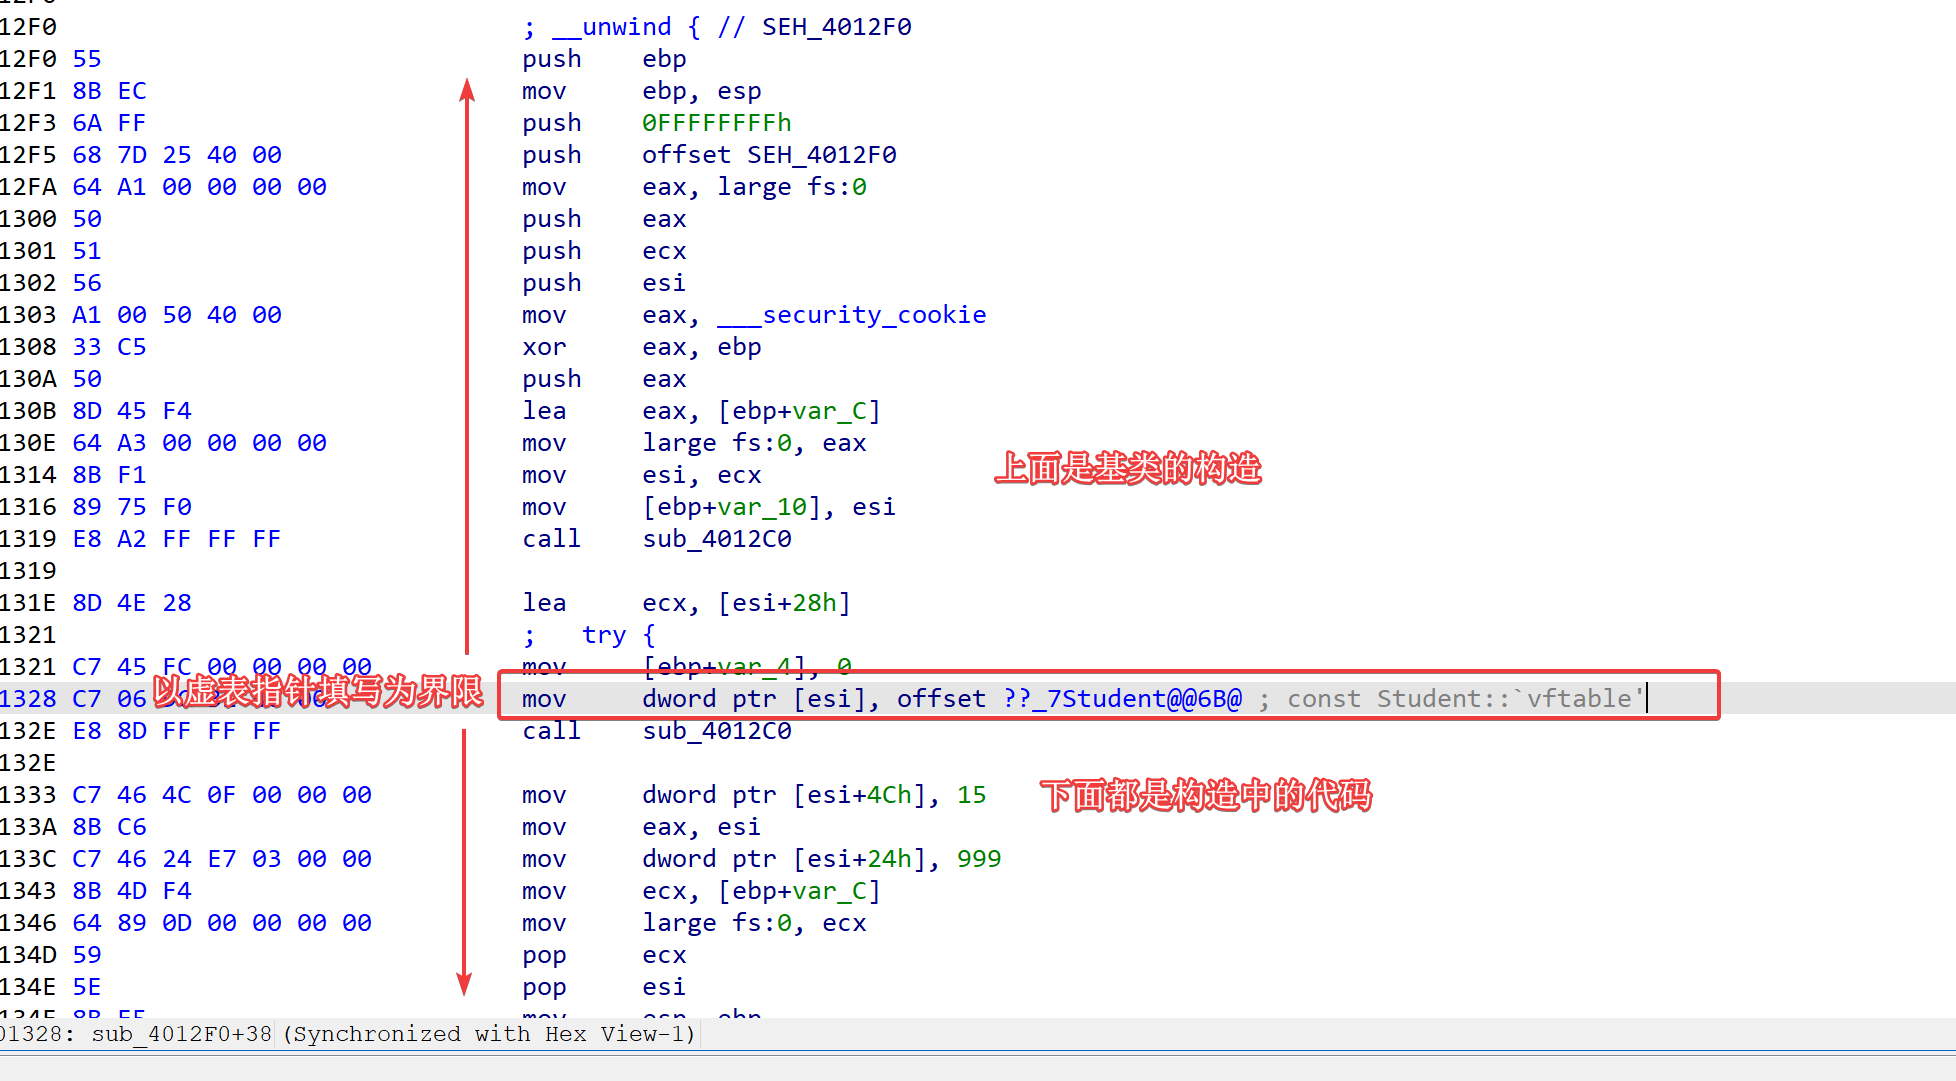The width and height of the screenshot is (1956, 1081).
Task: Click the ___security_cookie symbol
Action: tap(852, 315)
